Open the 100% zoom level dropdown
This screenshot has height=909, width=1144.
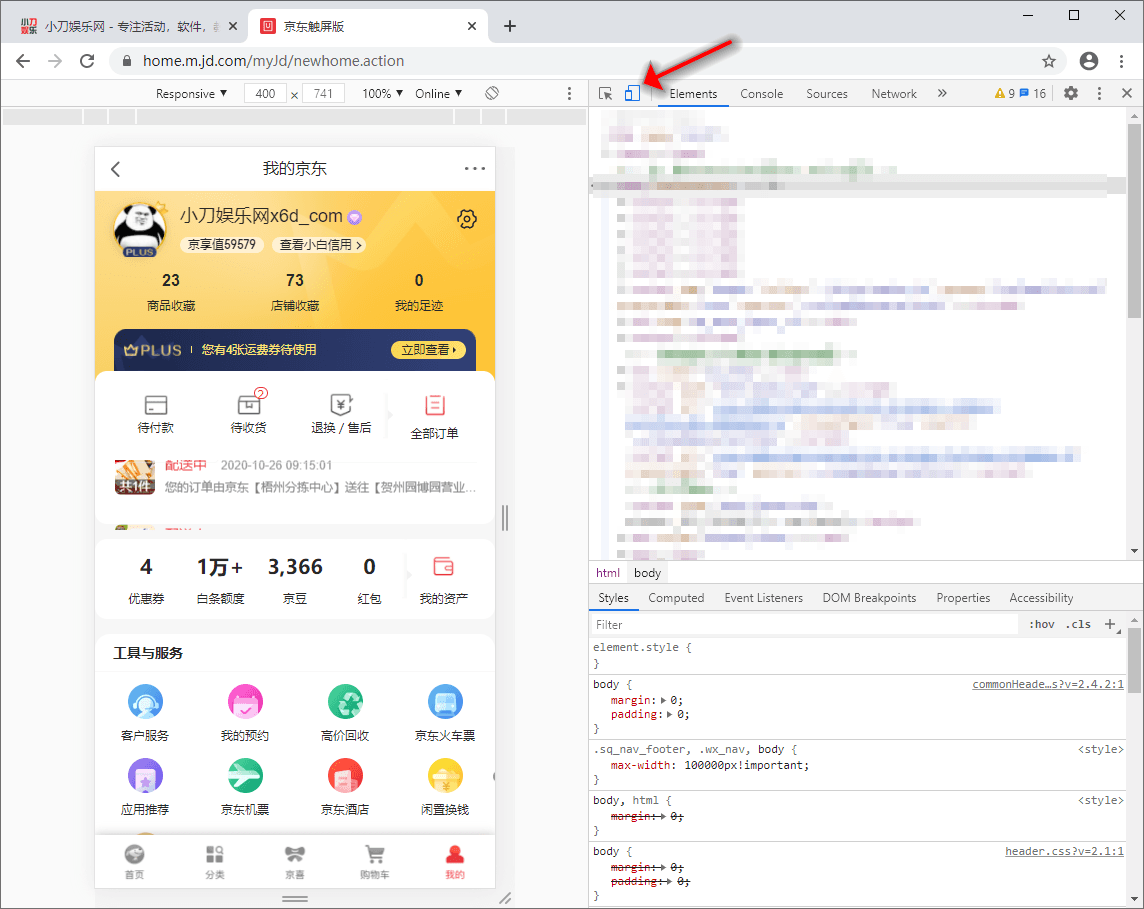(x=380, y=92)
